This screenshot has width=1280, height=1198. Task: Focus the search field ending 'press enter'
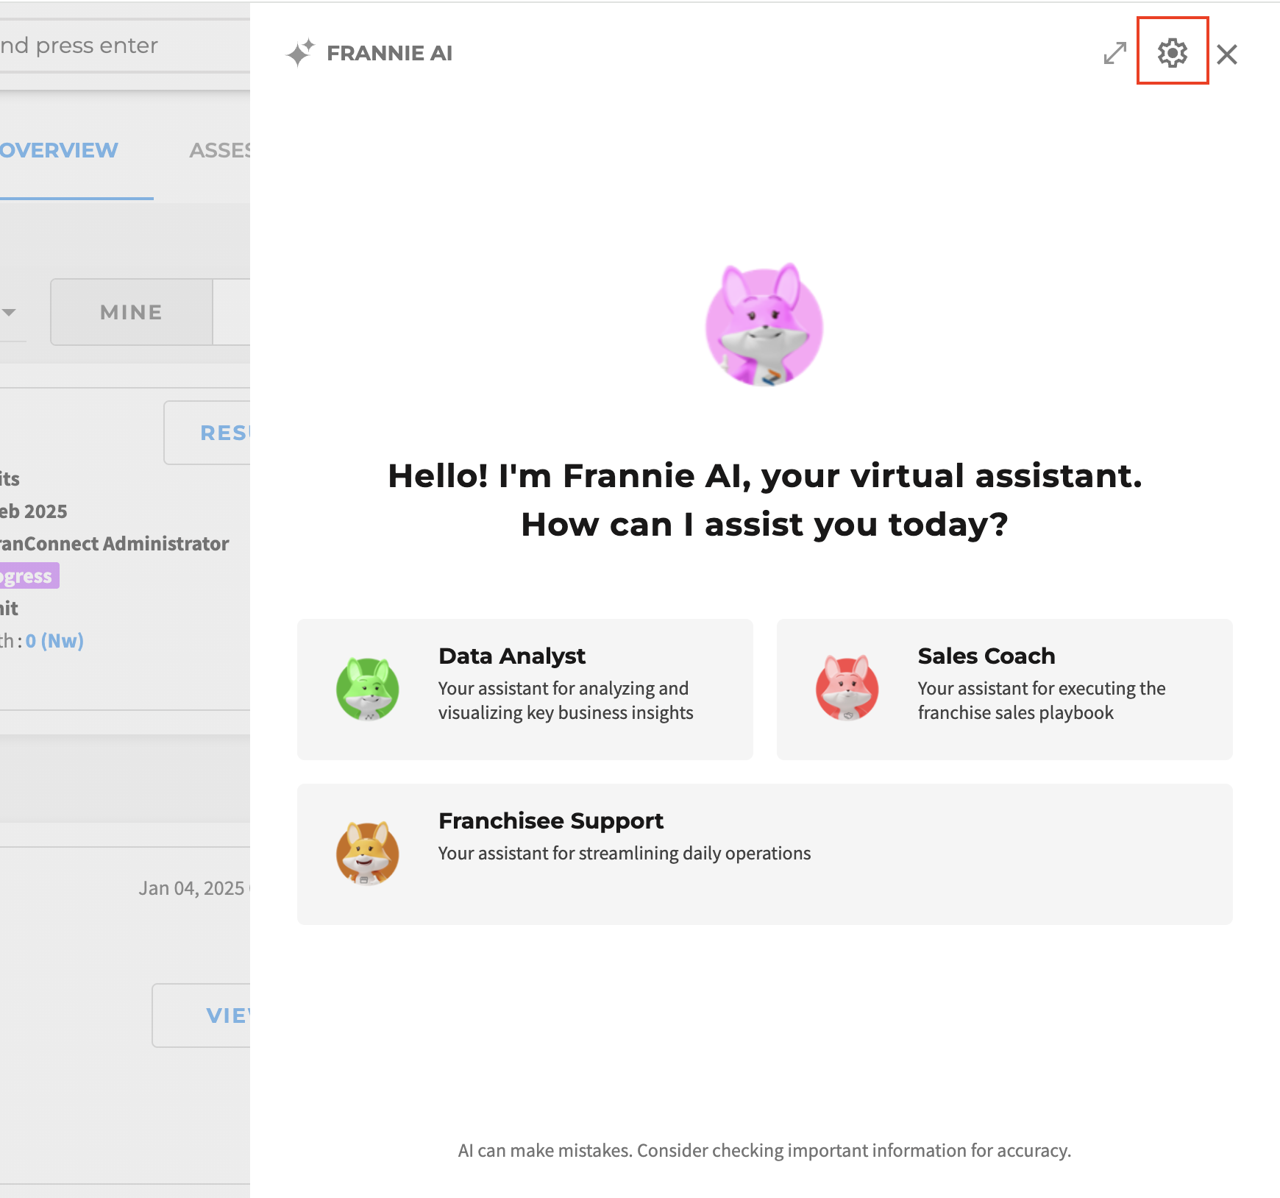coord(100,46)
